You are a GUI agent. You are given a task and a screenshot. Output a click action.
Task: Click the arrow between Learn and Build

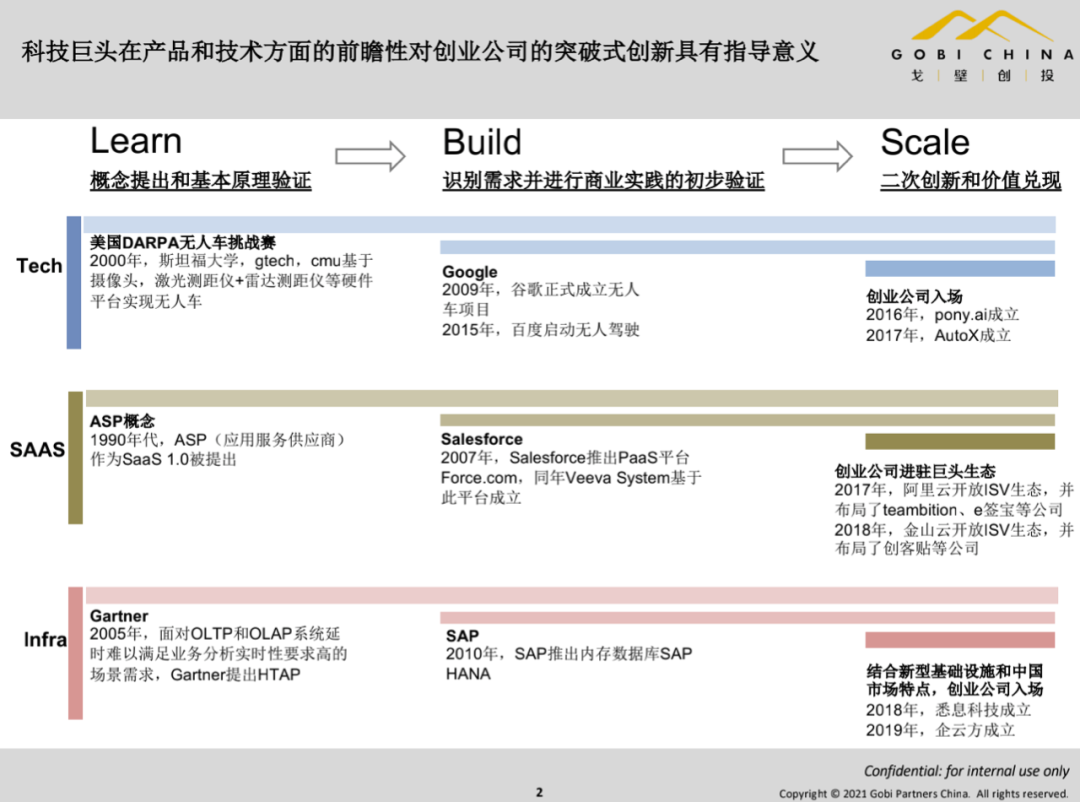point(370,156)
